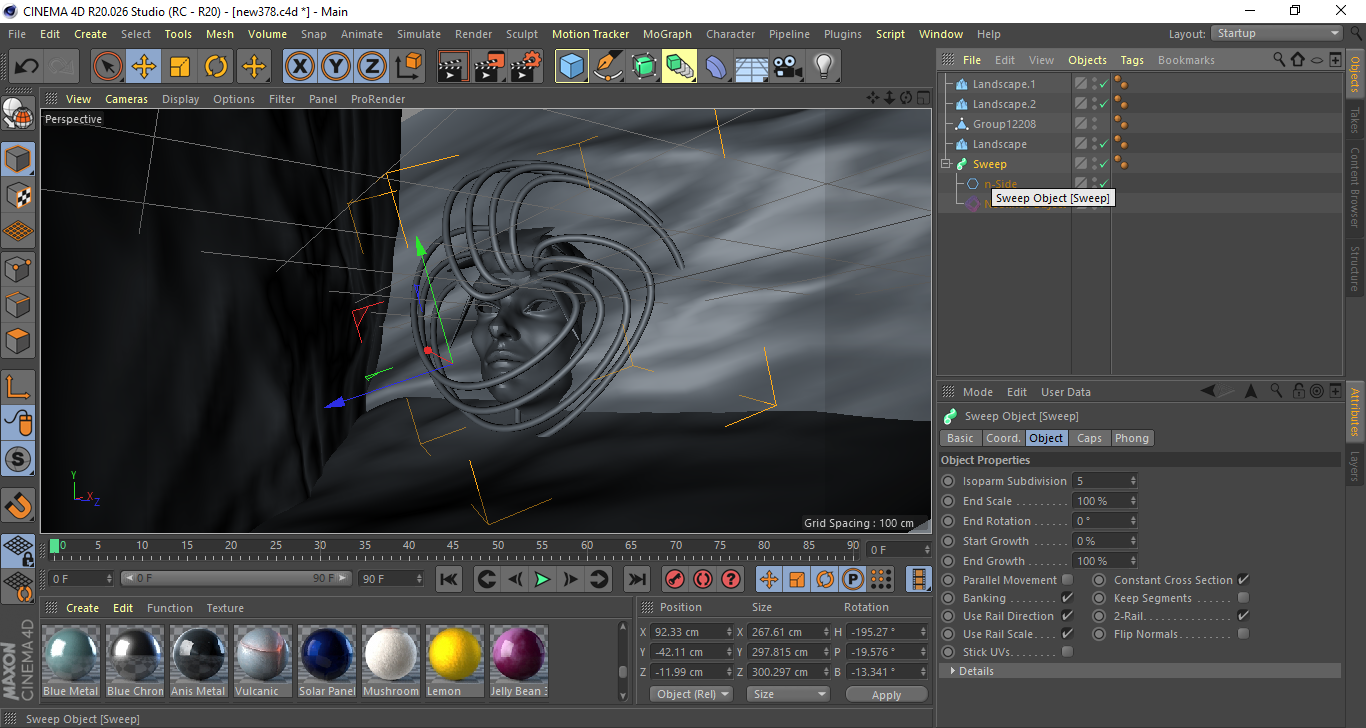The width and height of the screenshot is (1366, 728).
Task: Toggle Keep Segments checkbox
Action: pyautogui.click(x=1243, y=598)
